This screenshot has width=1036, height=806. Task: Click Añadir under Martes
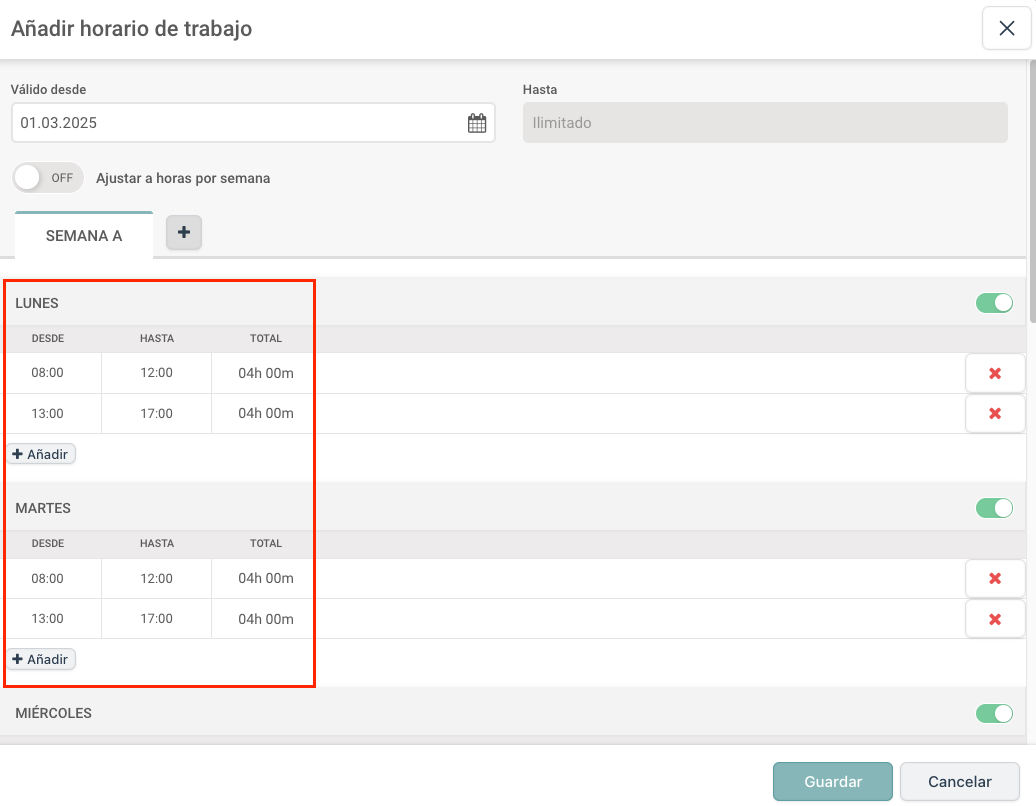coord(41,659)
